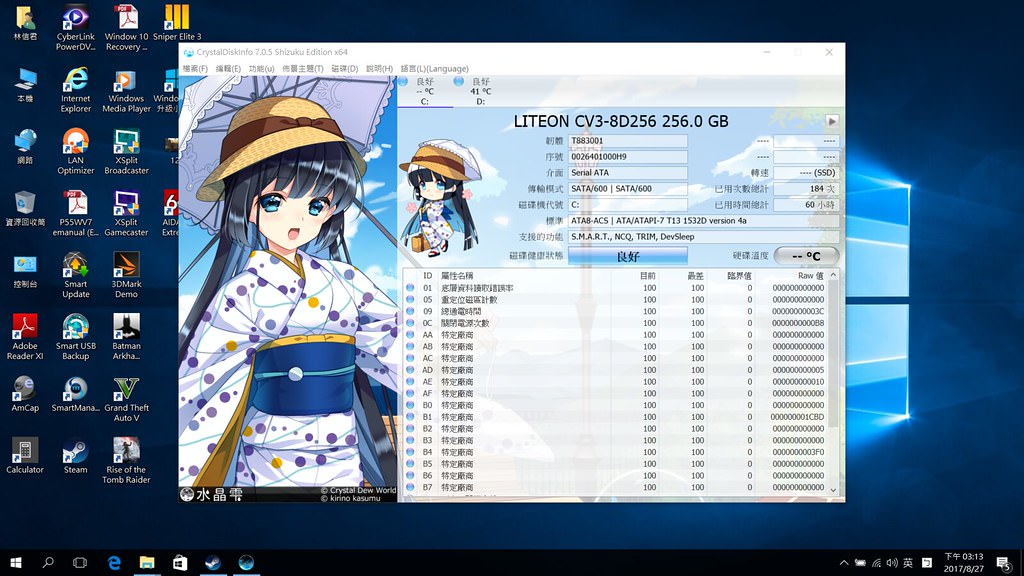Open the 功能(u) menu
Viewport: 1024px width, 576px height.
coord(261,69)
